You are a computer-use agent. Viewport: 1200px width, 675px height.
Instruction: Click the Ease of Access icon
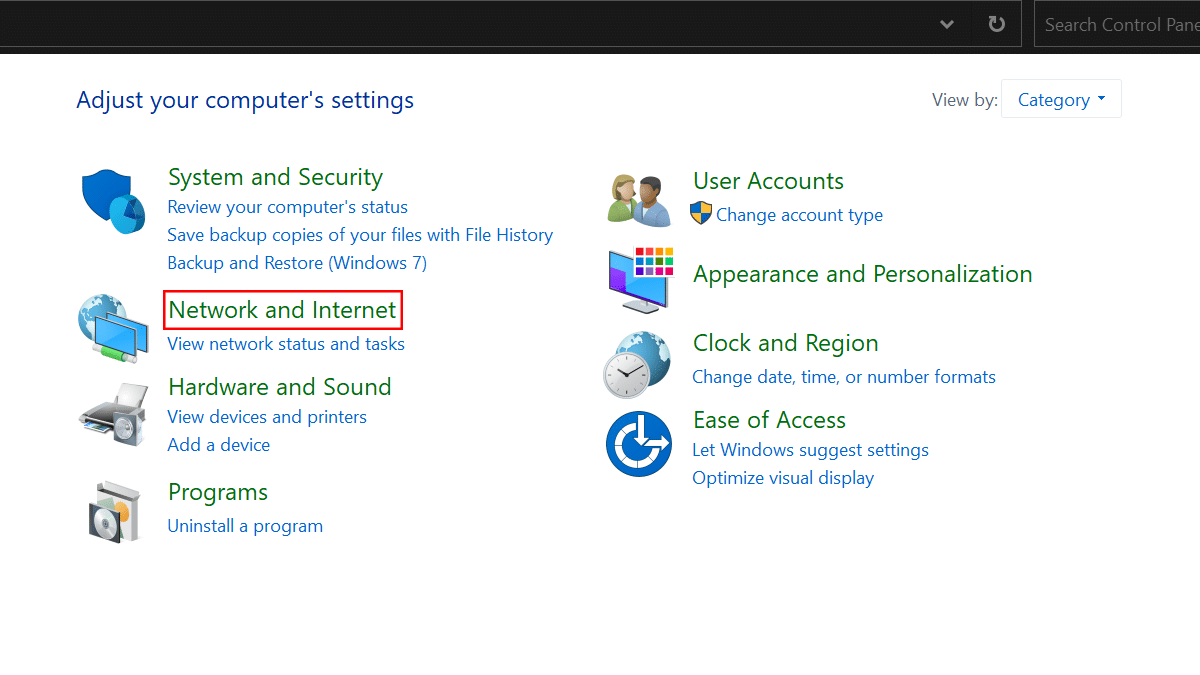point(638,443)
